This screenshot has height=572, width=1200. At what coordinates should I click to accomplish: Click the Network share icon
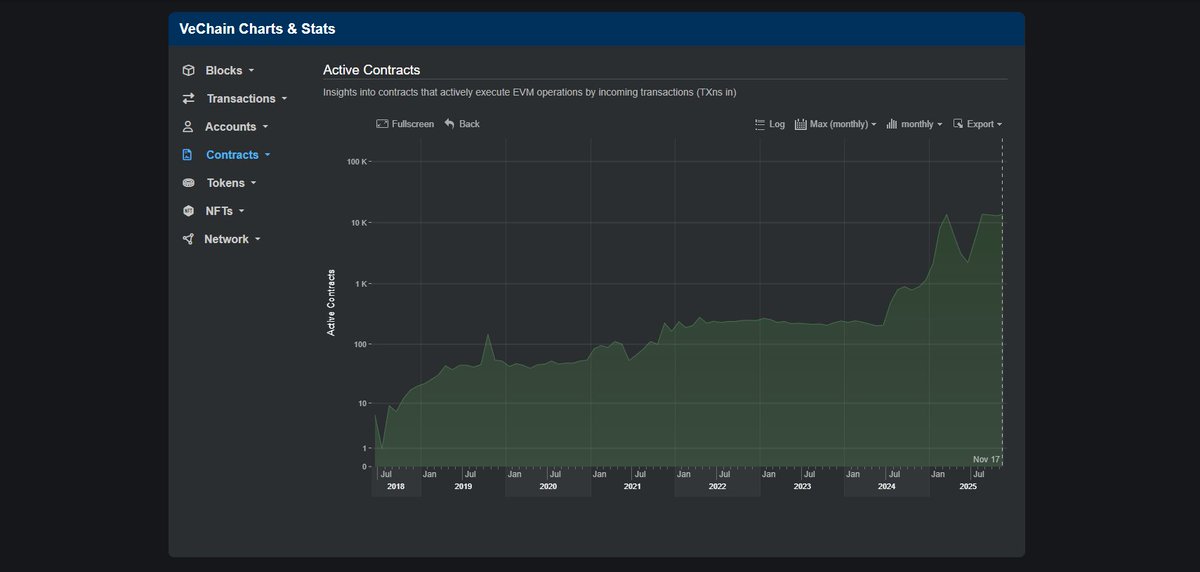click(188, 239)
